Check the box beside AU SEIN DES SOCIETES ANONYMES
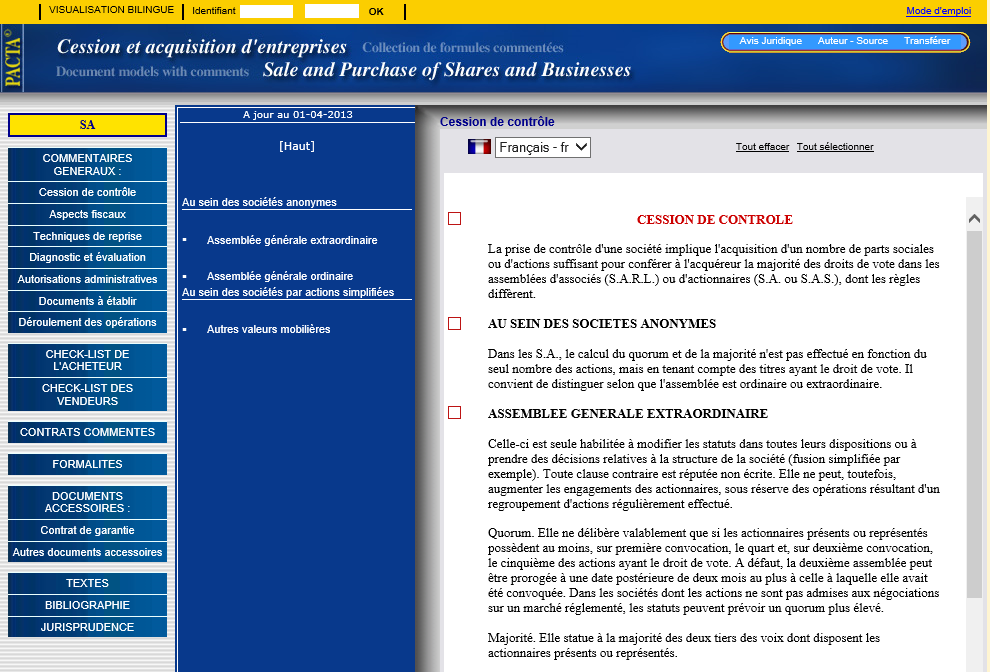 pos(455,323)
